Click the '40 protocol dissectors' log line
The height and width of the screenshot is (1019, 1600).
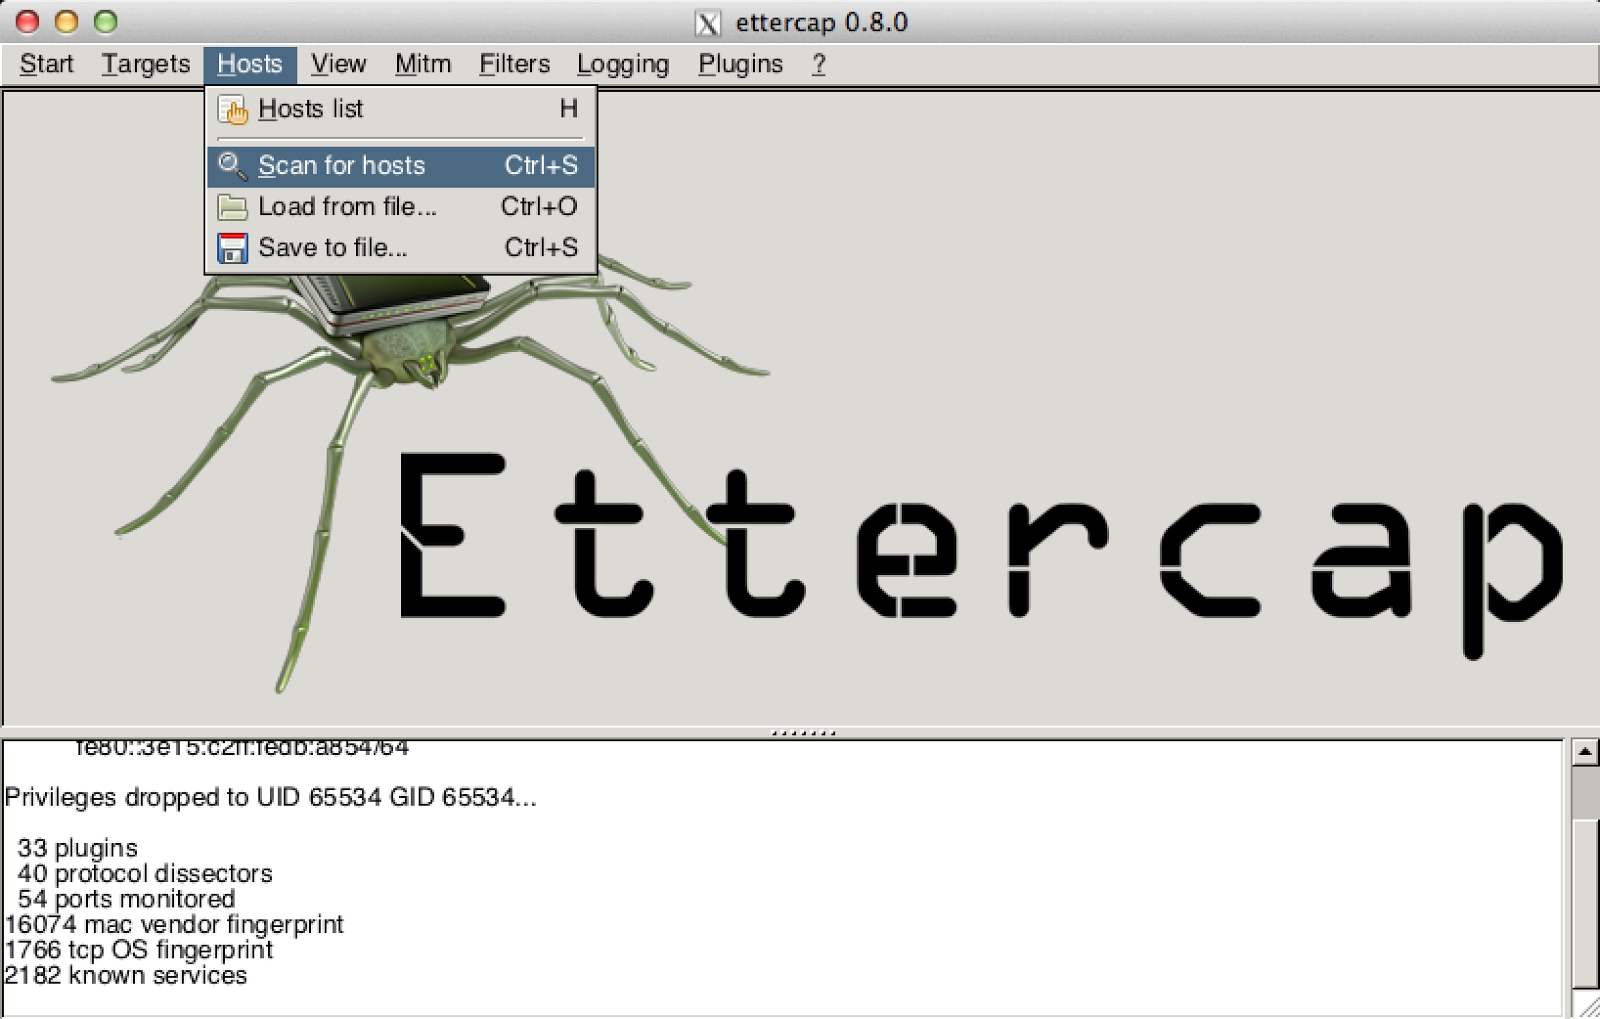pos(145,873)
